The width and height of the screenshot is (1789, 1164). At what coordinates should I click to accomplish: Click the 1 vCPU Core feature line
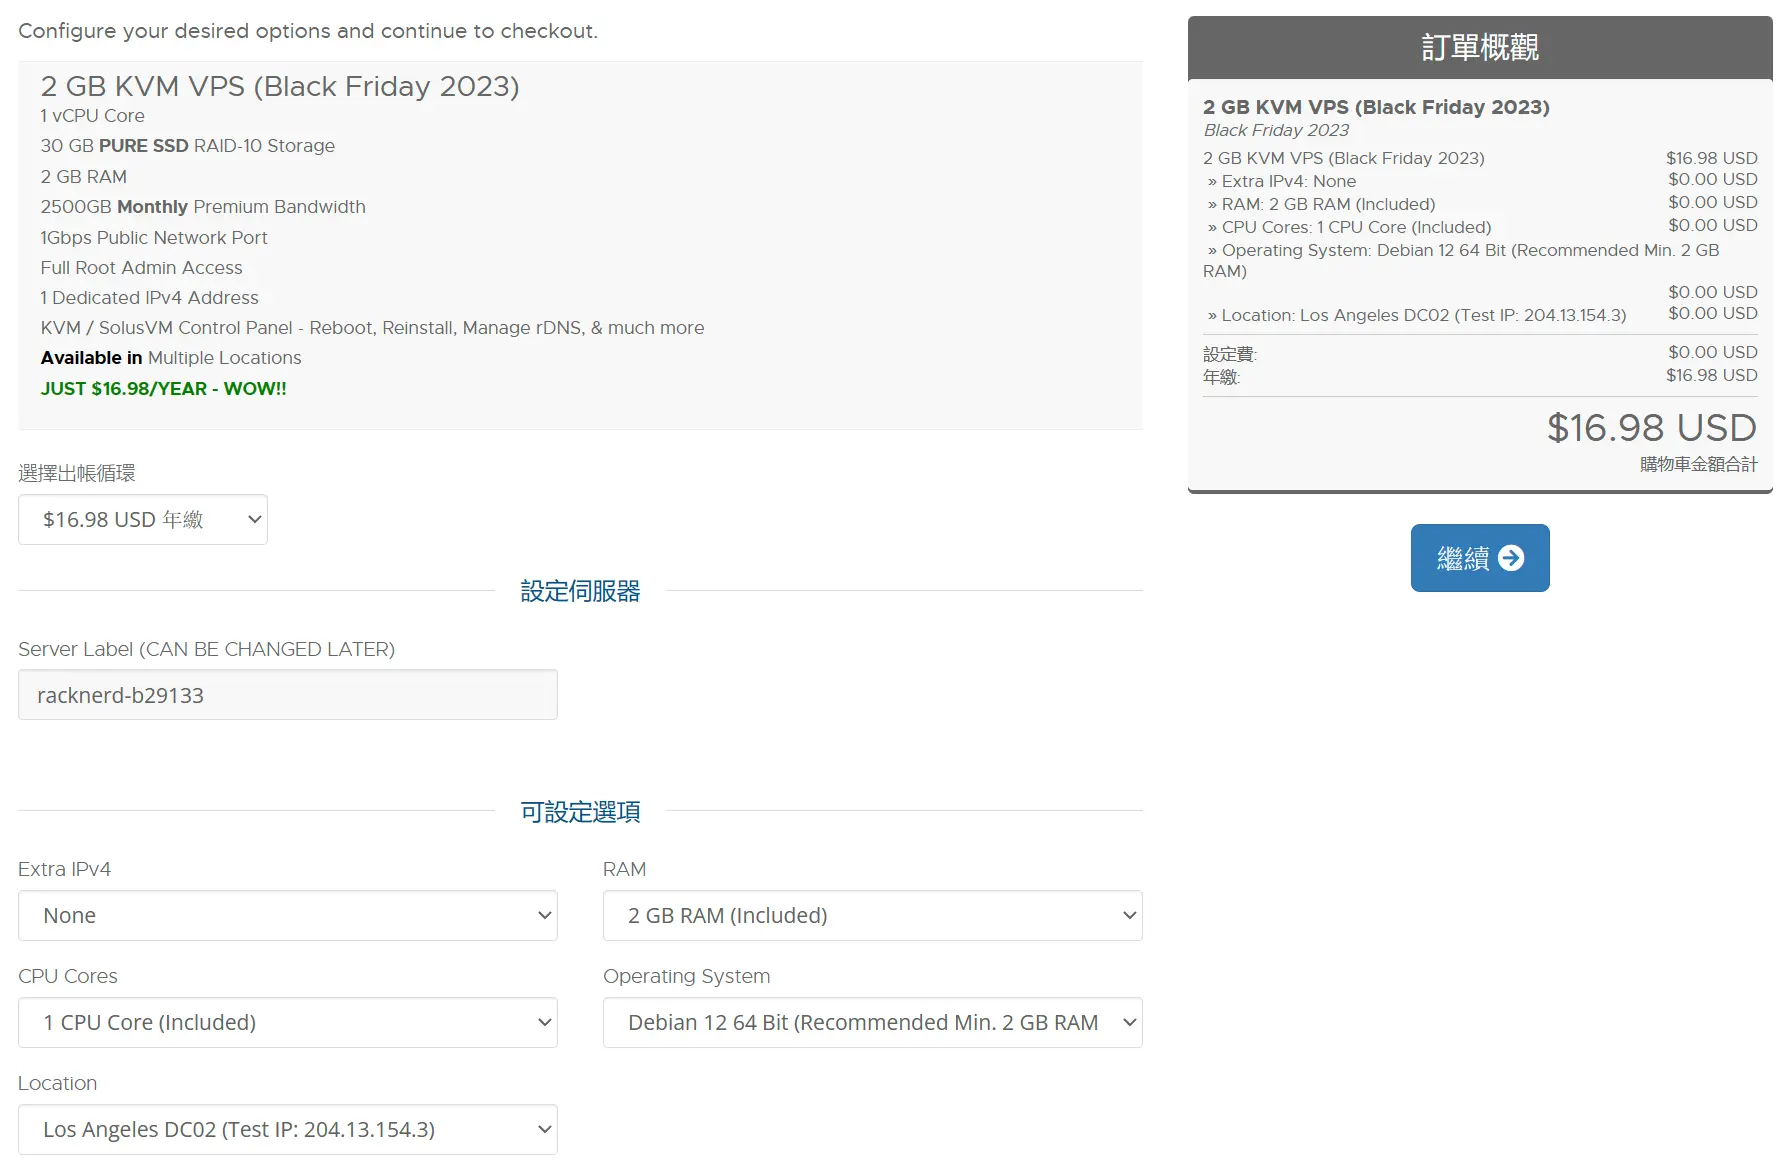(x=93, y=116)
